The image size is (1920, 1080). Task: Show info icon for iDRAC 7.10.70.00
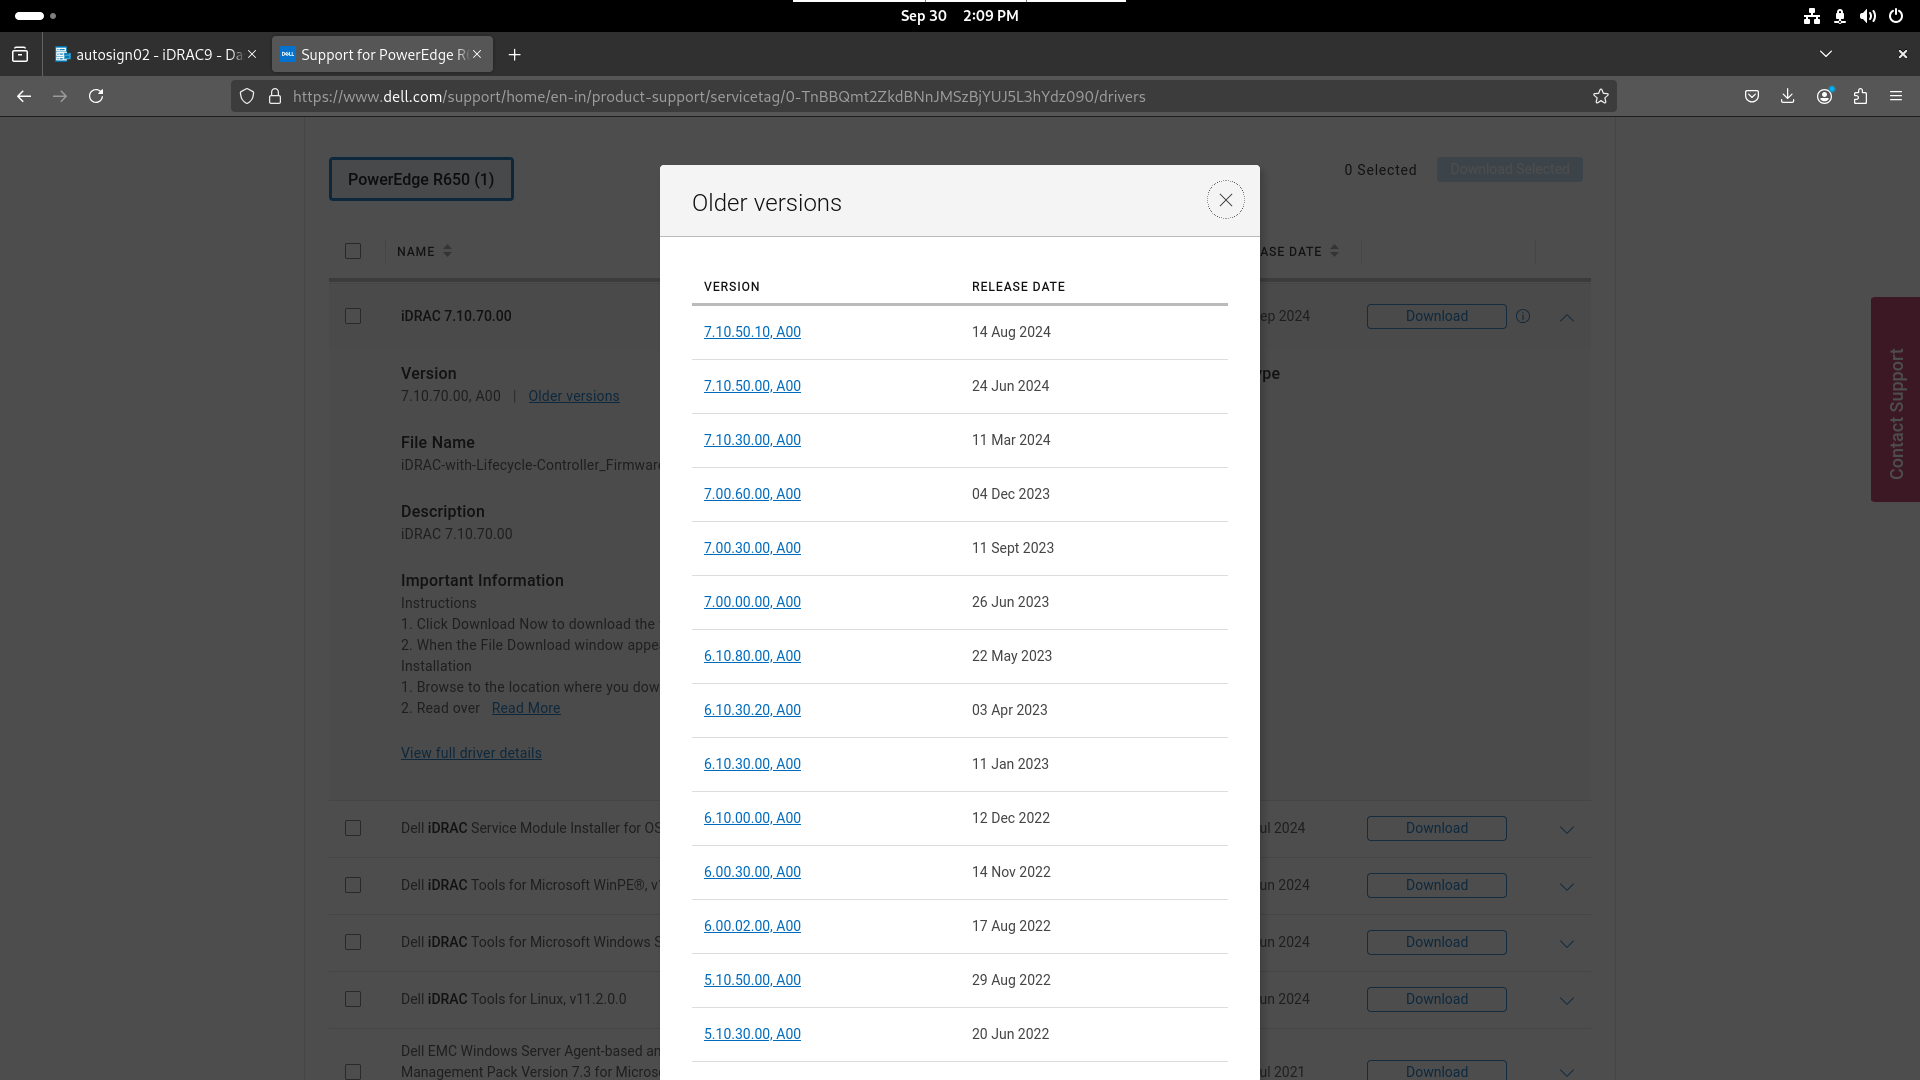[x=1523, y=316]
